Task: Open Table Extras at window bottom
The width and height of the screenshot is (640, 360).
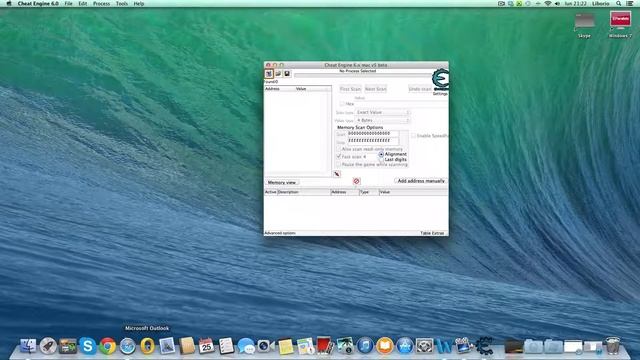Action: [432, 233]
